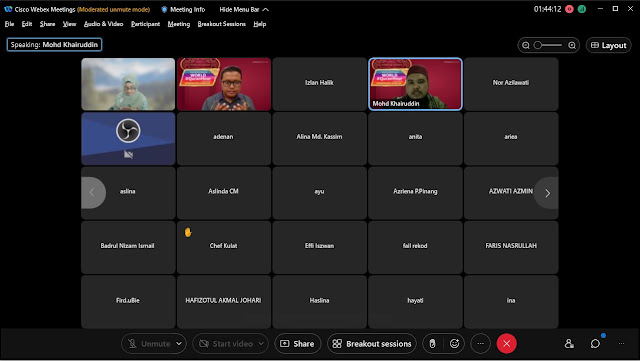This screenshot has width=640, height=361.
Task: Click Breakout sessions toolbar button
Action: point(372,344)
